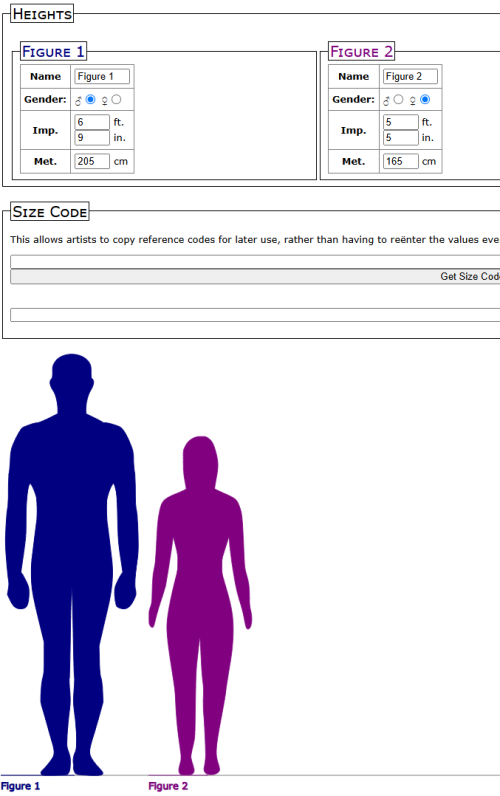
Task: Click the size code text field above the button
Action: (255, 261)
